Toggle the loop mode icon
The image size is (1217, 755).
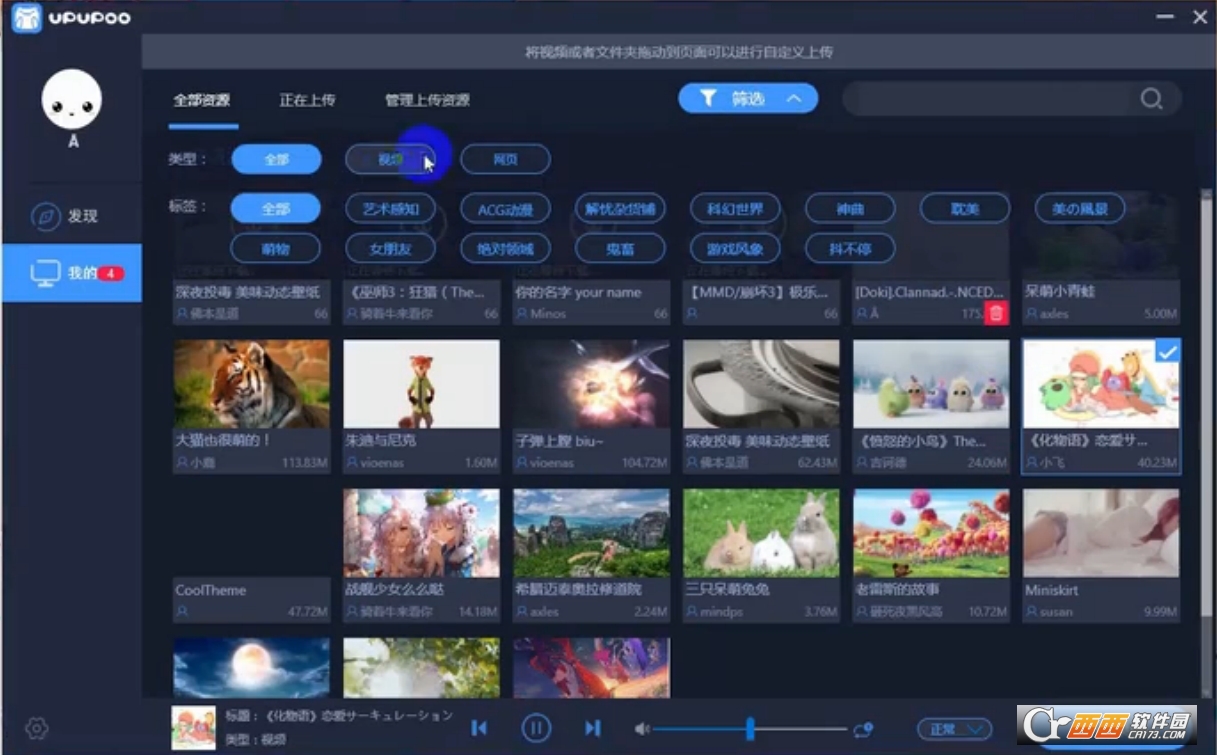(864, 729)
